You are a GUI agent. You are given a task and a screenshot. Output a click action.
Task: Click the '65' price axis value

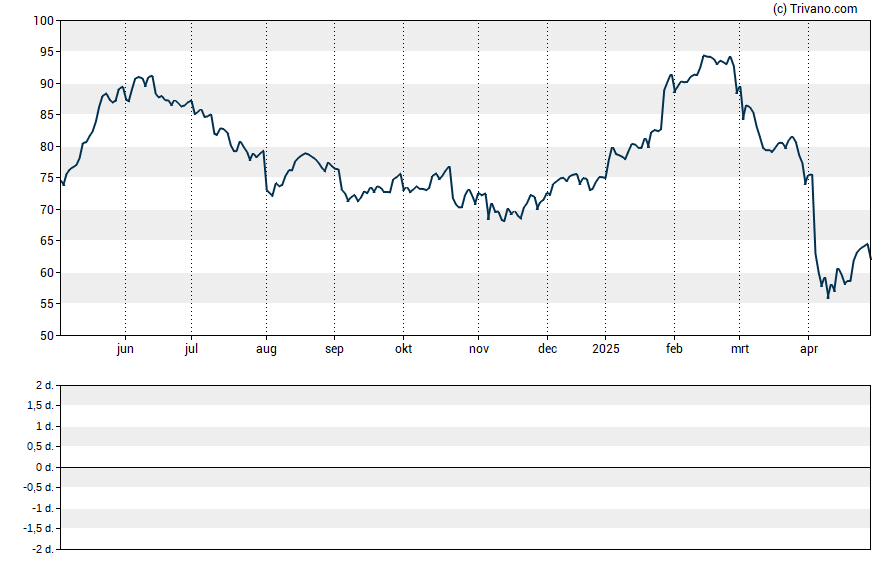coord(47,241)
